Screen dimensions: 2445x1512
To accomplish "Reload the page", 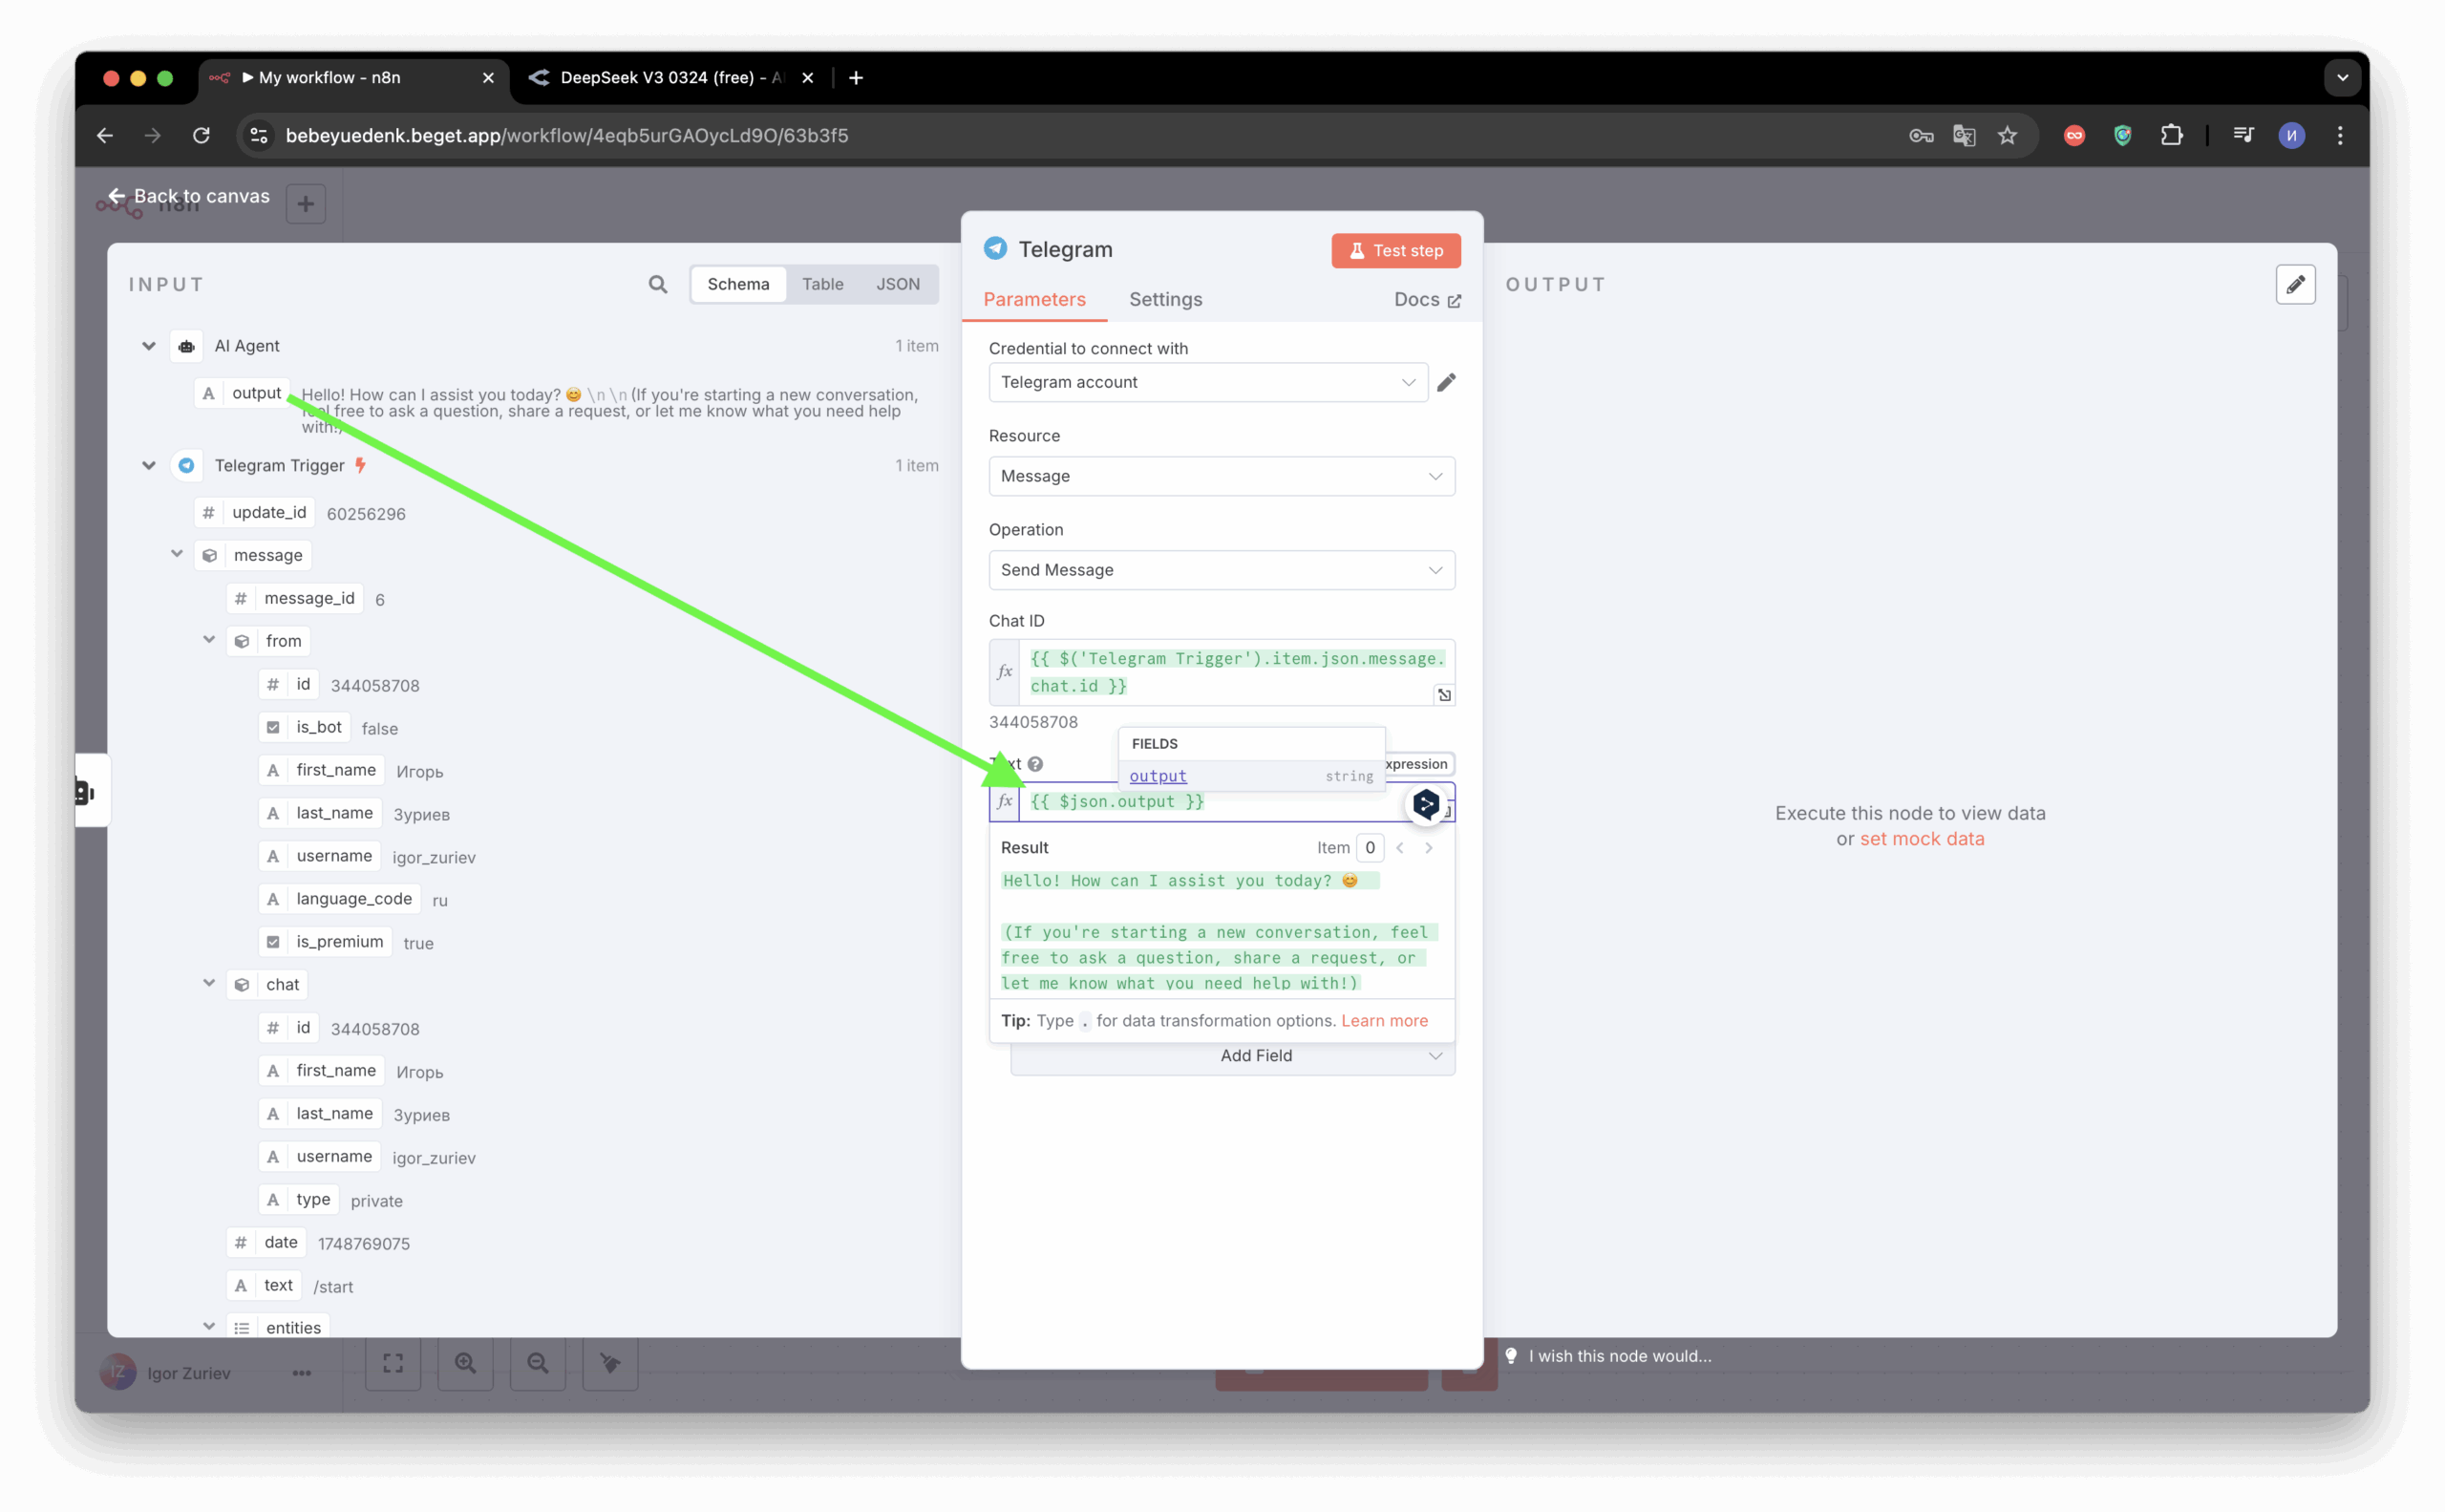I will [x=201, y=135].
